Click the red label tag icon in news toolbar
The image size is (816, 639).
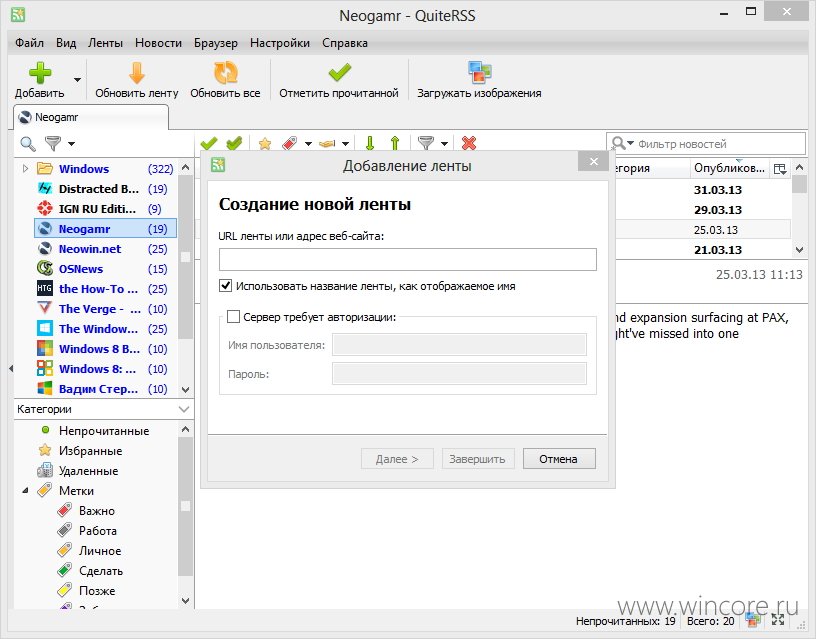pos(289,143)
